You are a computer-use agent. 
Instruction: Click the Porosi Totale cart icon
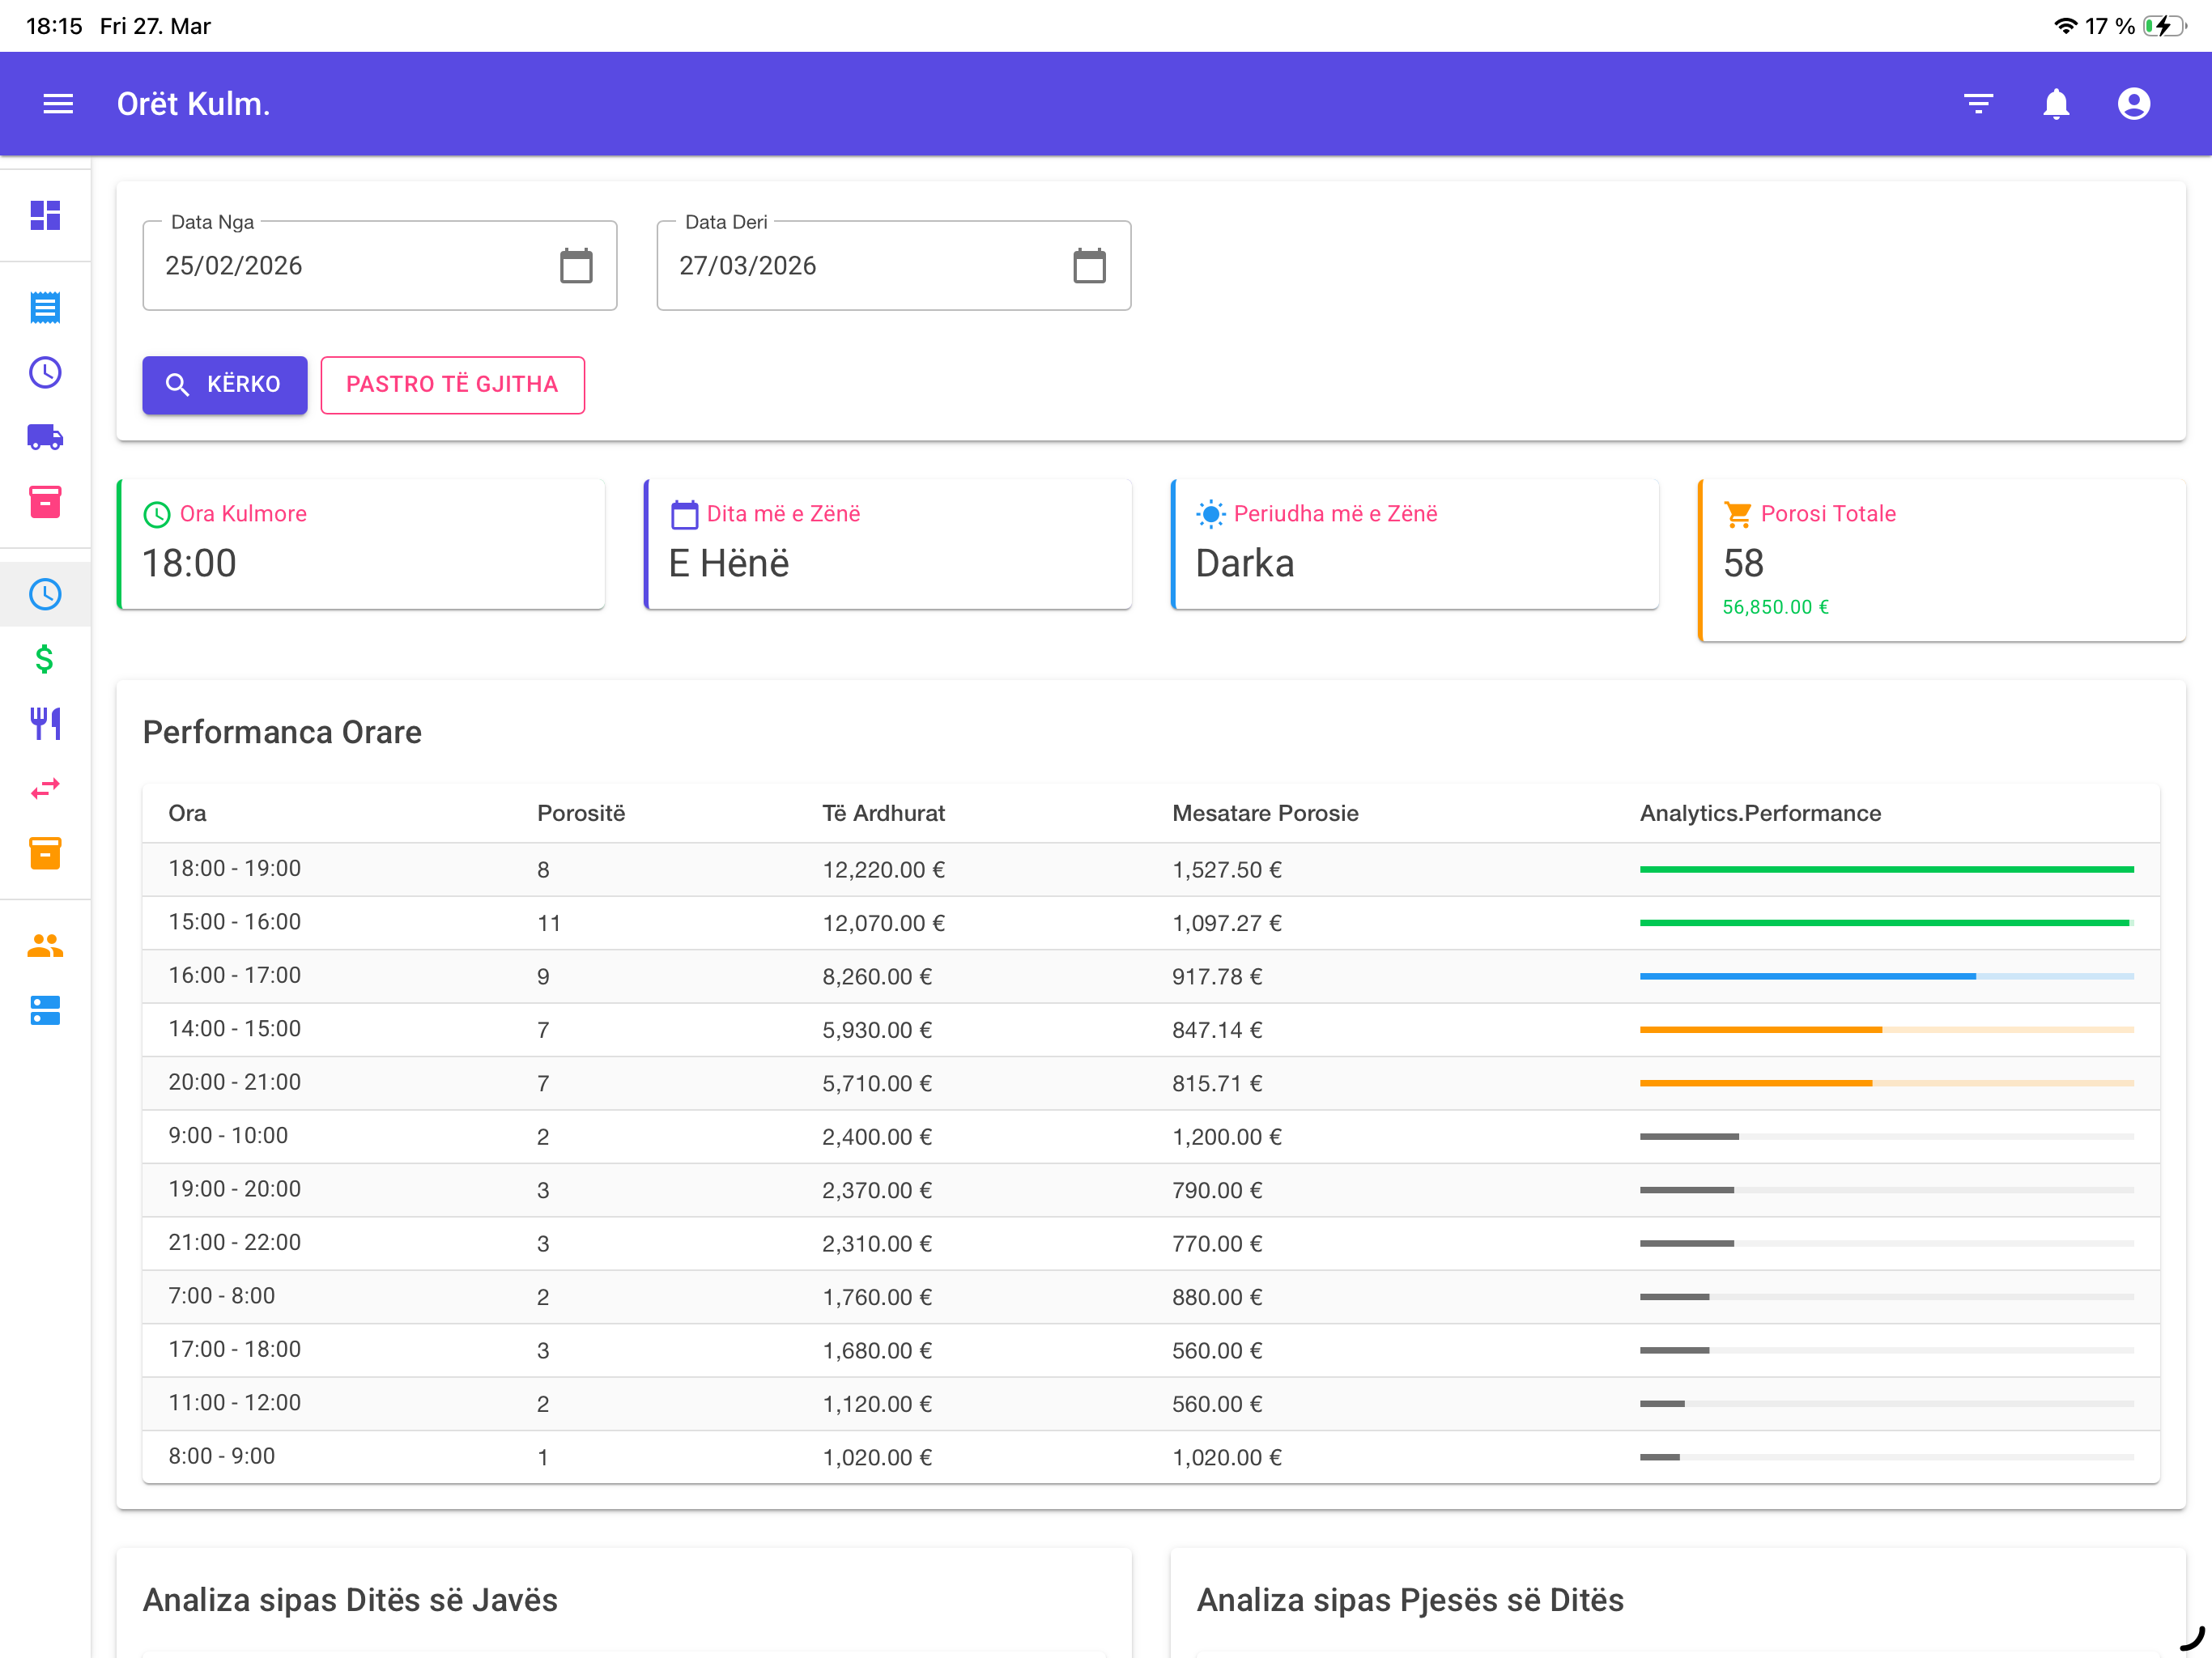pyautogui.click(x=1738, y=514)
